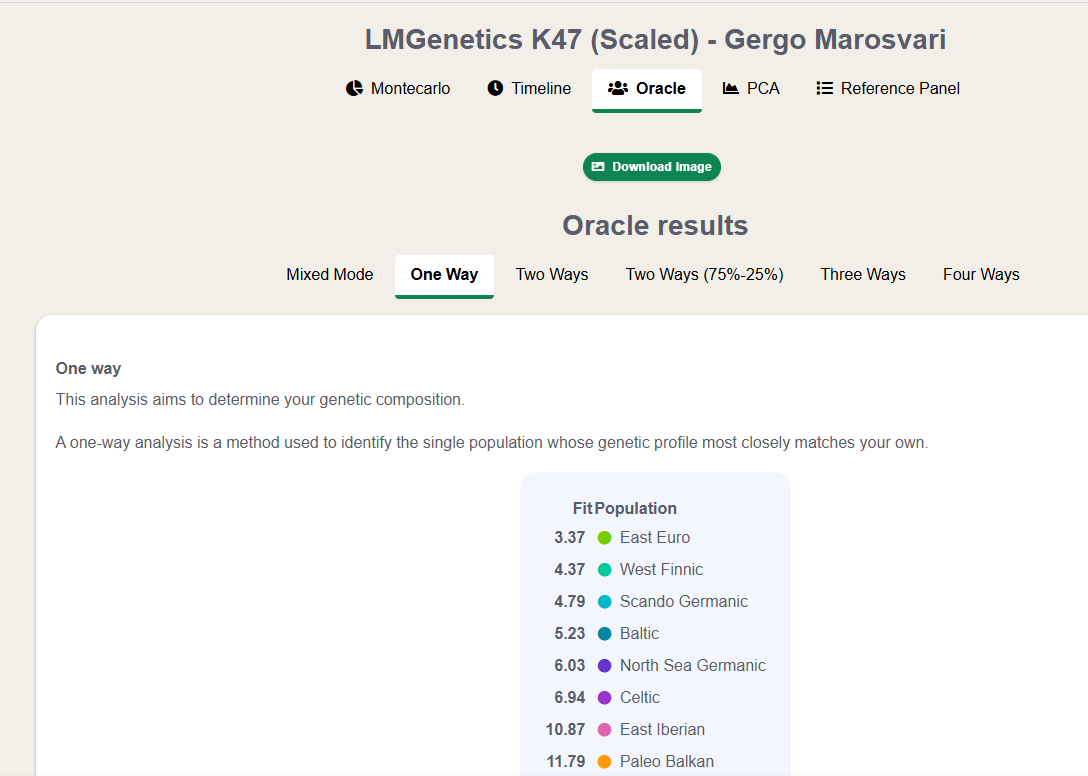Show the Four Ways results
The height and width of the screenshot is (776, 1088).
(981, 275)
